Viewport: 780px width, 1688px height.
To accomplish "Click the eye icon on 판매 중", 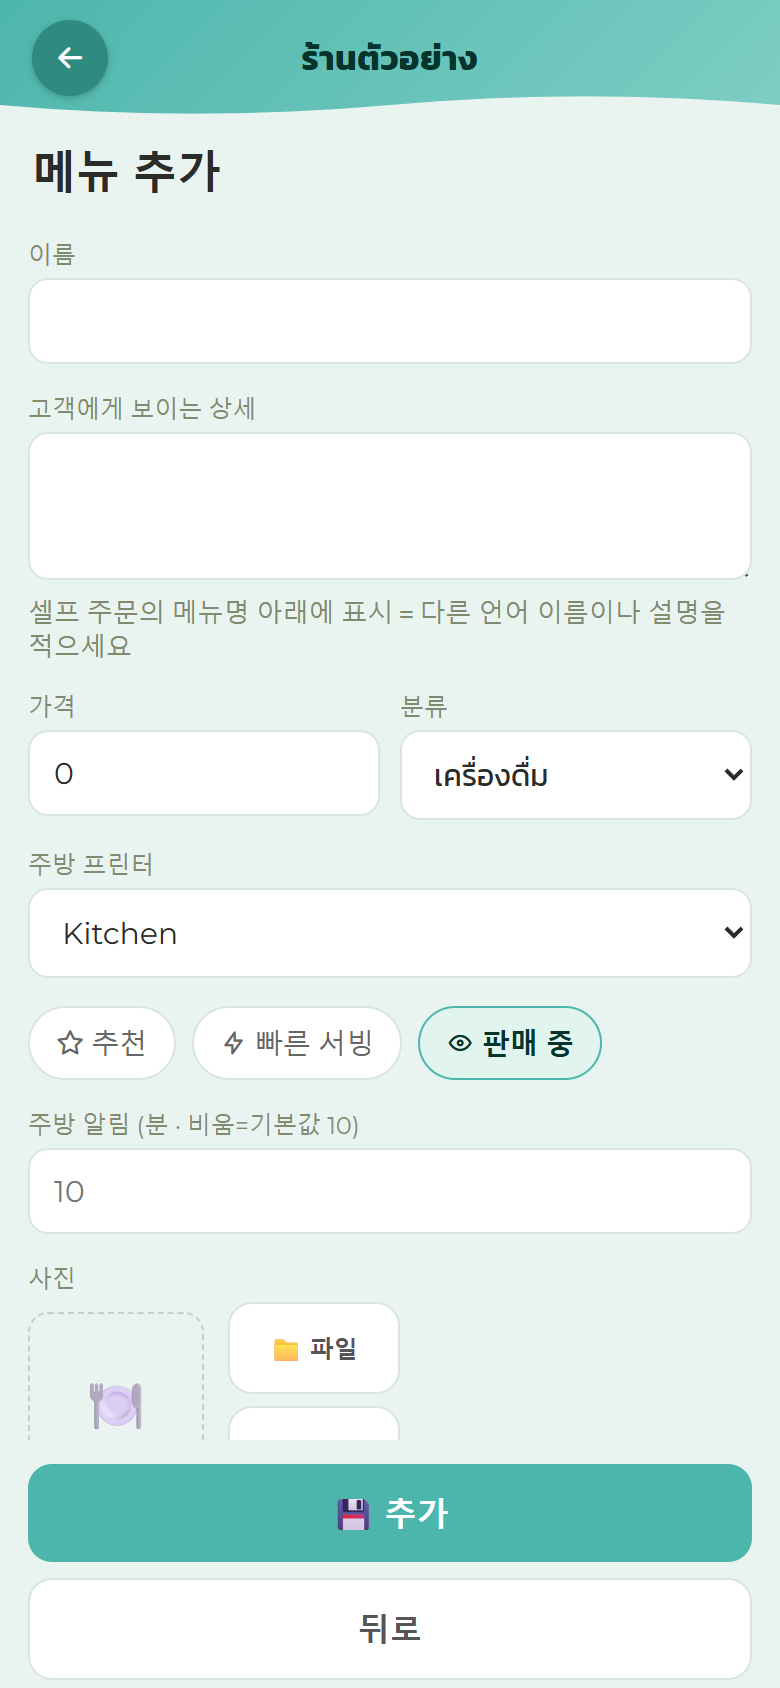I will [460, 1043].
